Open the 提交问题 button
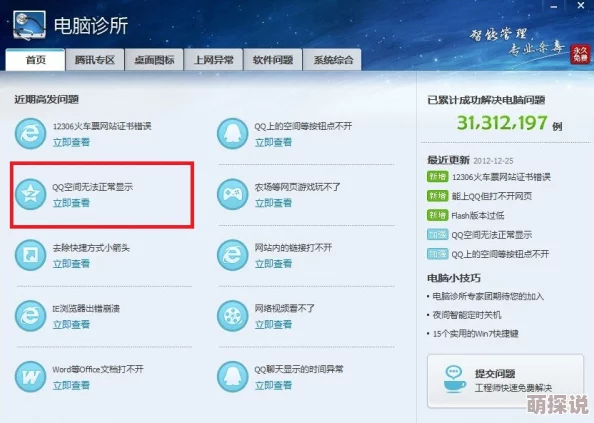Screen dimensions: 594x423 505,381
